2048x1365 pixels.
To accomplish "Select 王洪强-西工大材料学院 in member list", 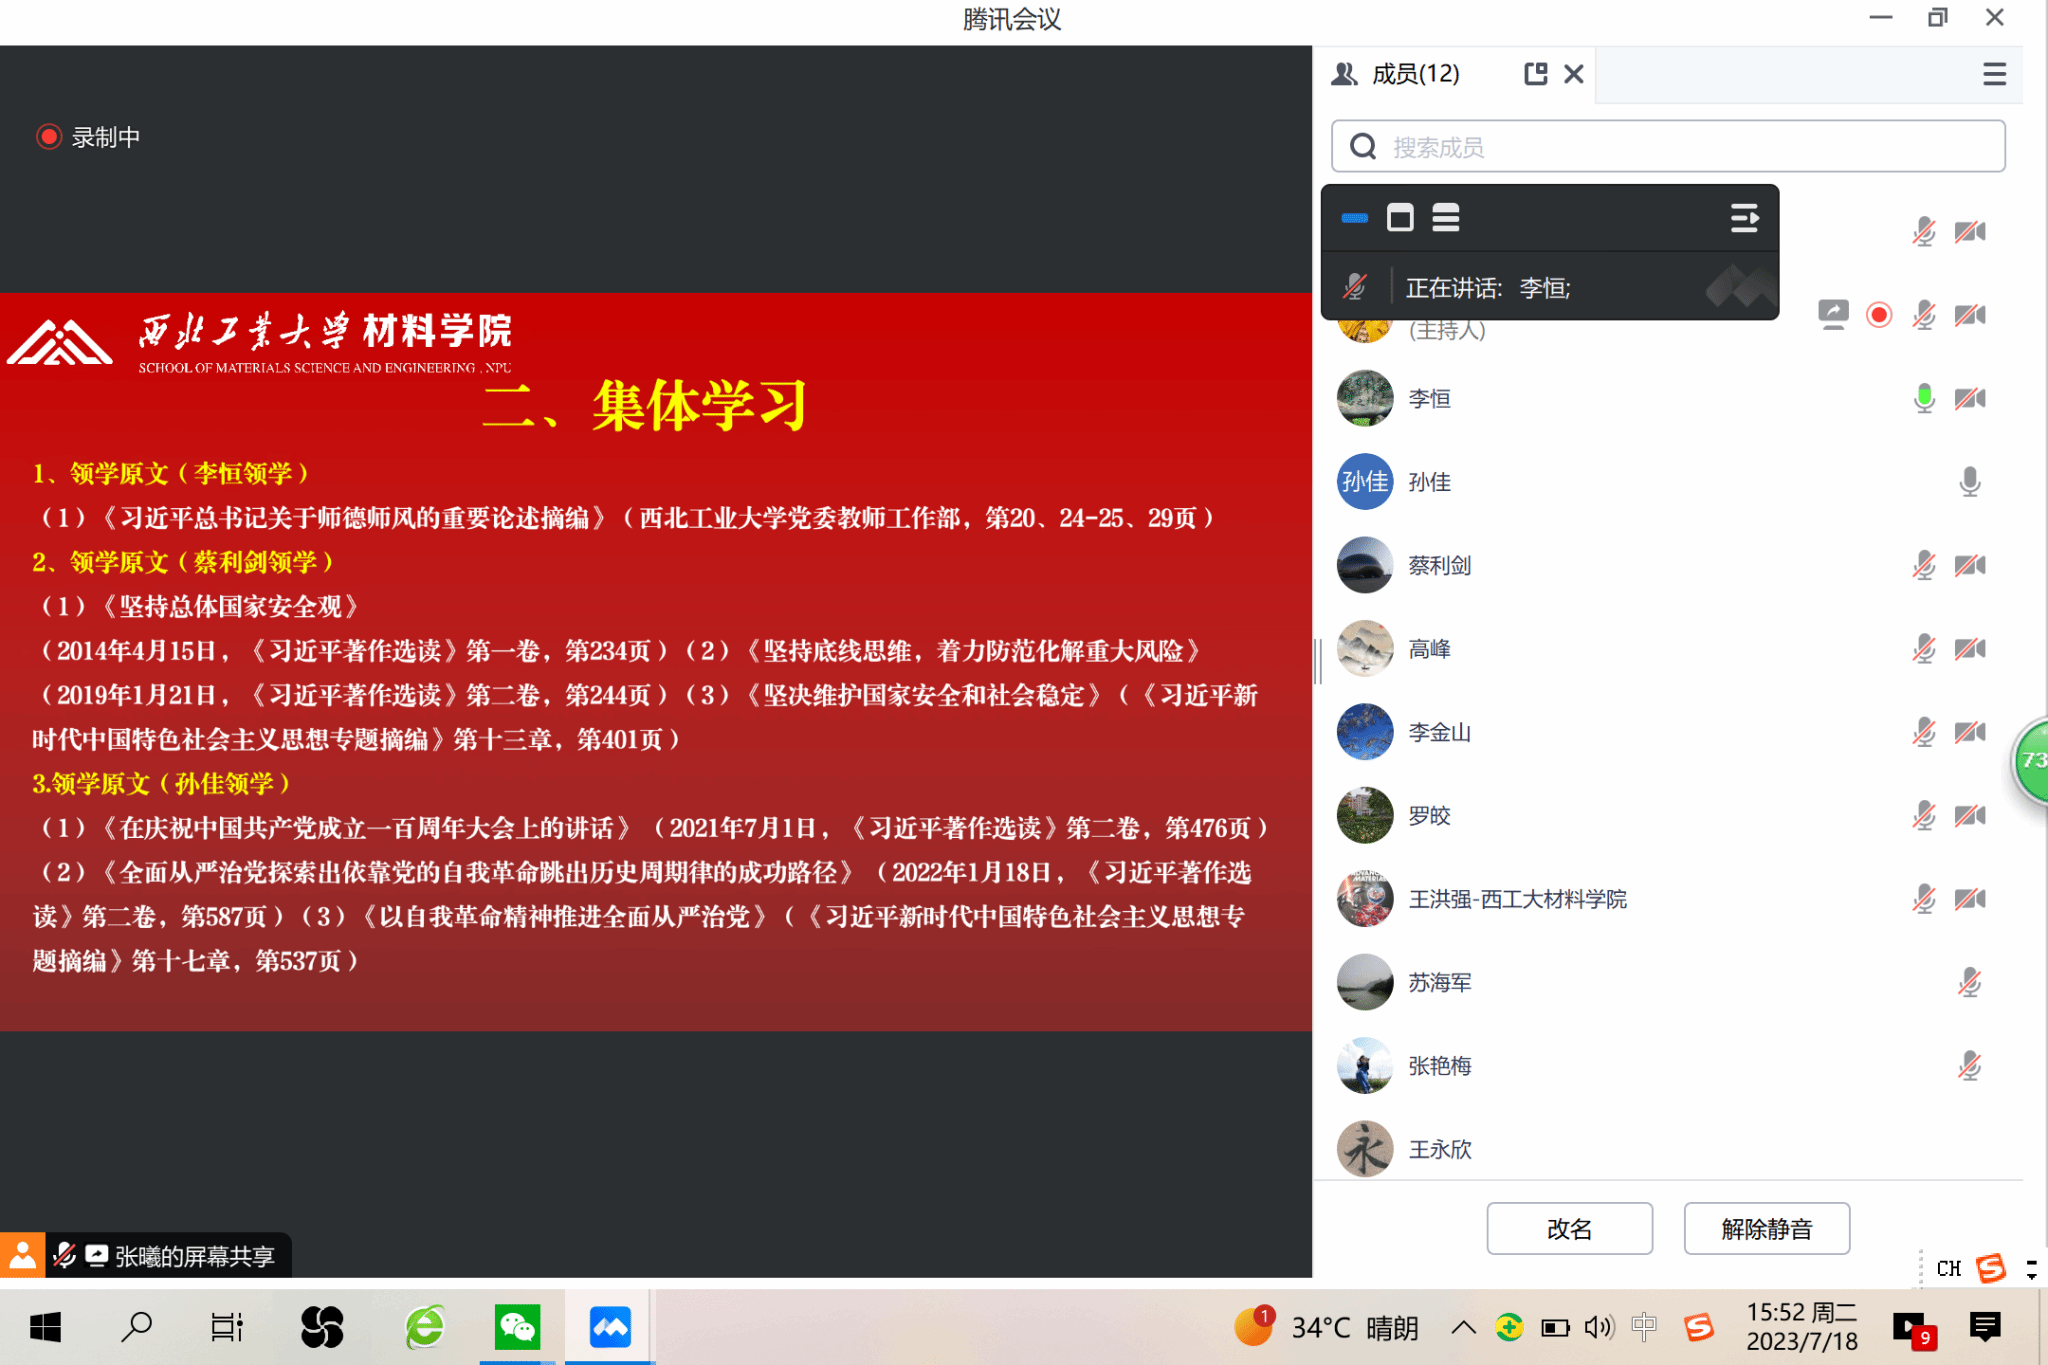I will pyautogui.click(x=1516, y=899).
